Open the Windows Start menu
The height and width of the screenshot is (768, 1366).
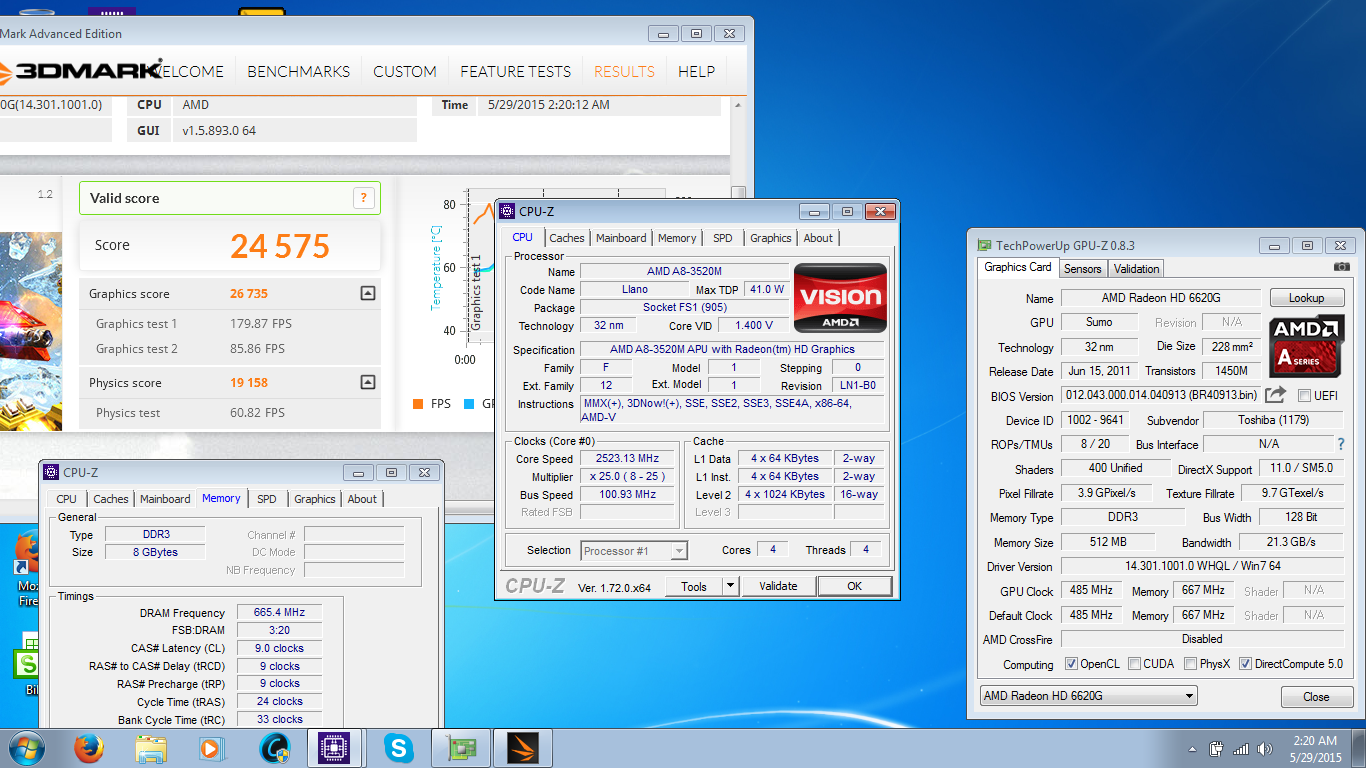[27, 748]
